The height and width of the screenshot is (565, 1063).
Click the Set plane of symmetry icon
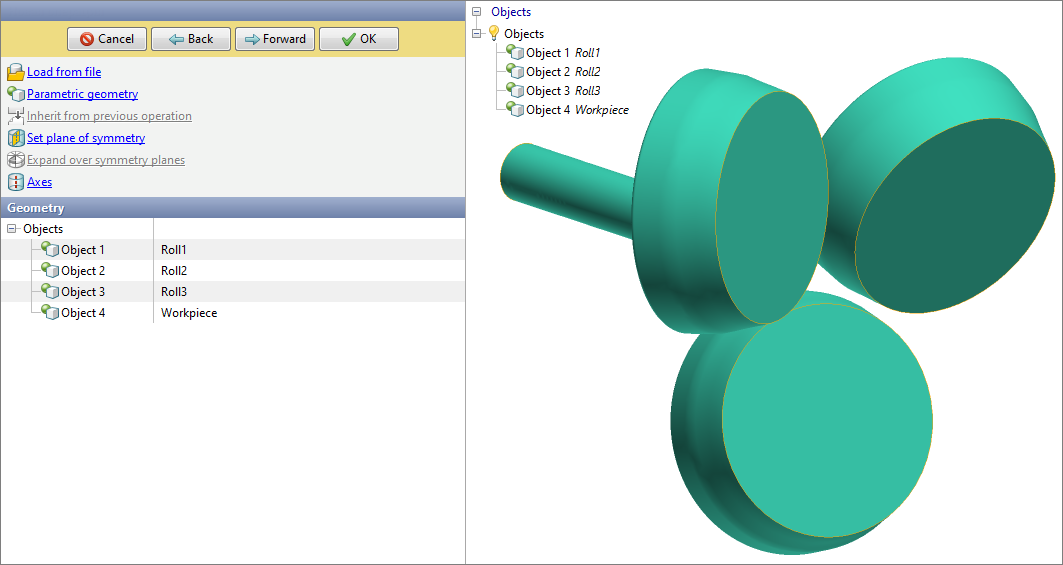point(15,138)
